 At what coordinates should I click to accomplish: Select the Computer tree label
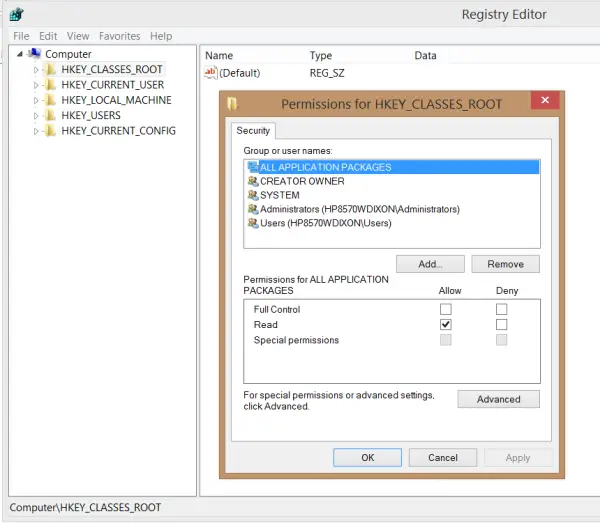[68, 54]
